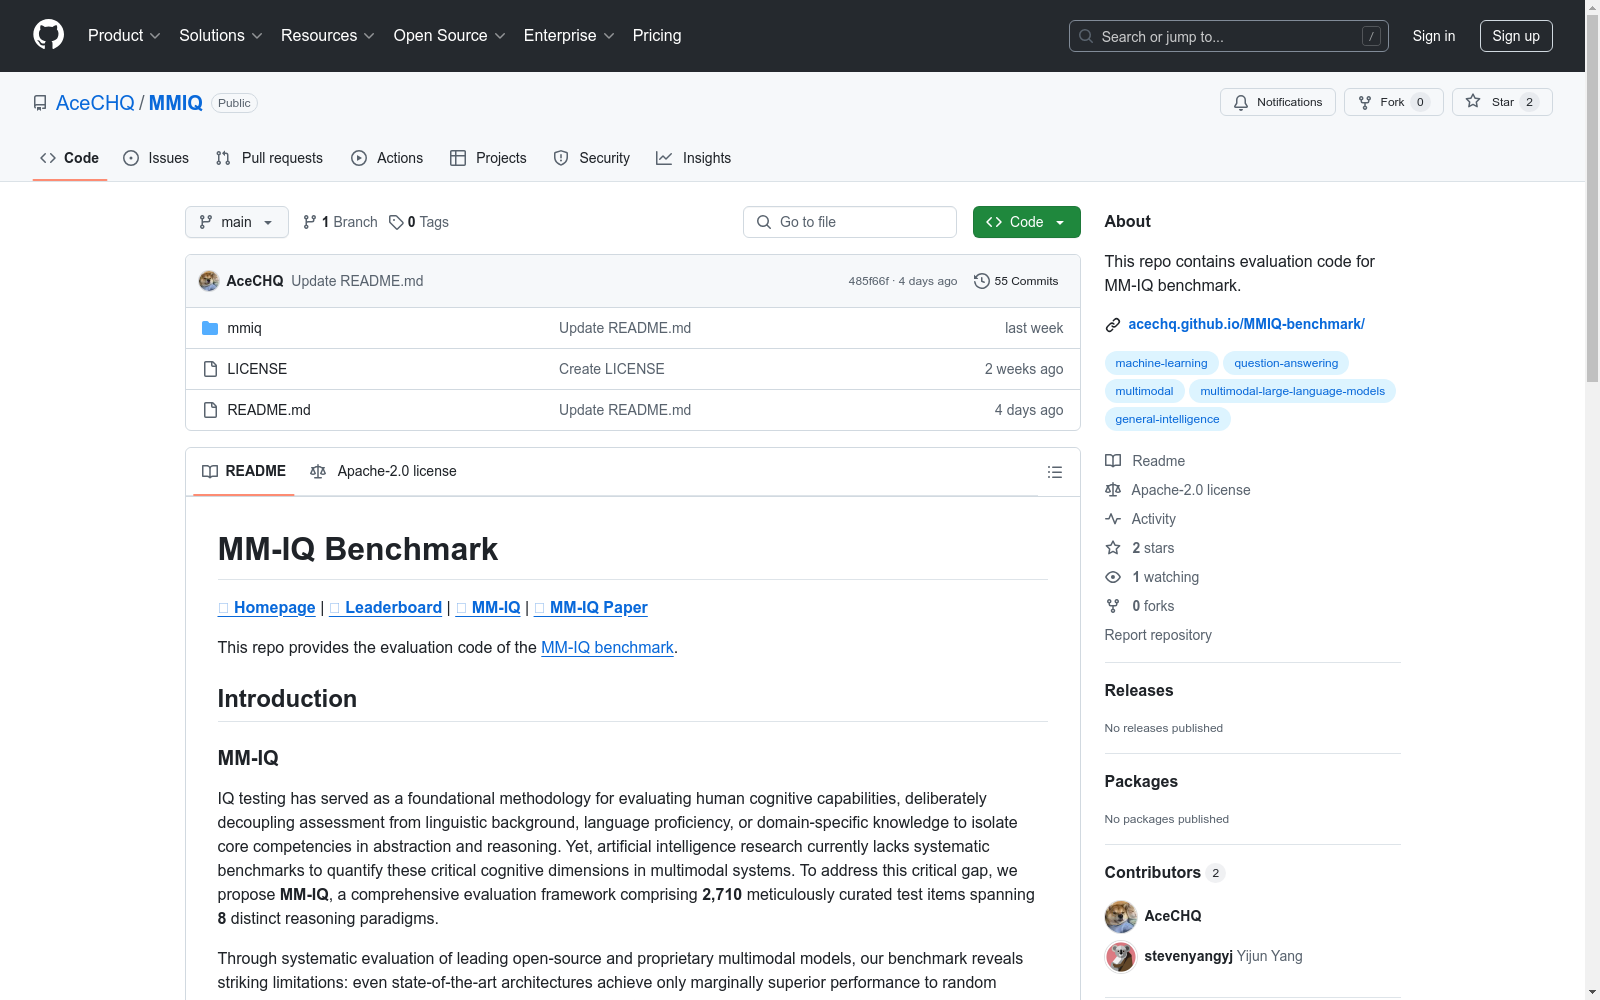Click the machine-learning topic tag
This screenshot has height=1000, width=1600.
(1161, 363)
